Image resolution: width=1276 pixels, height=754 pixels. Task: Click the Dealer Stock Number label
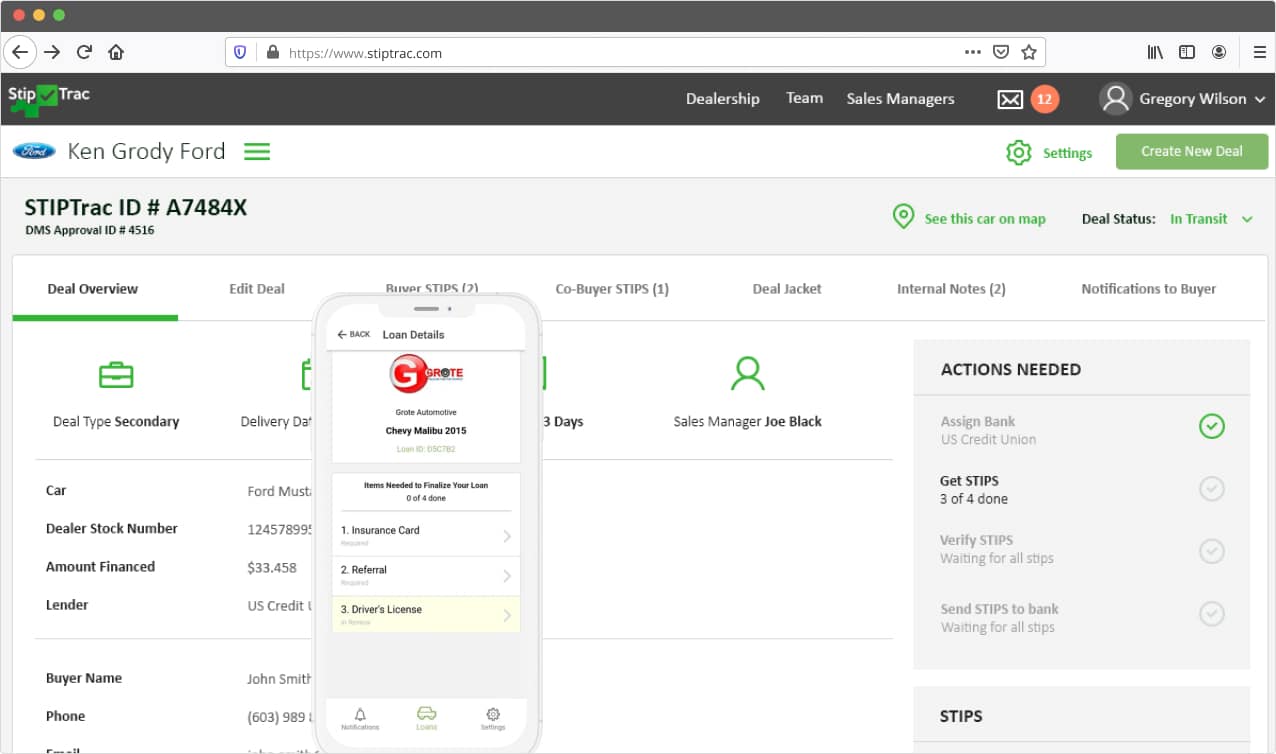[x=112, y=529]
